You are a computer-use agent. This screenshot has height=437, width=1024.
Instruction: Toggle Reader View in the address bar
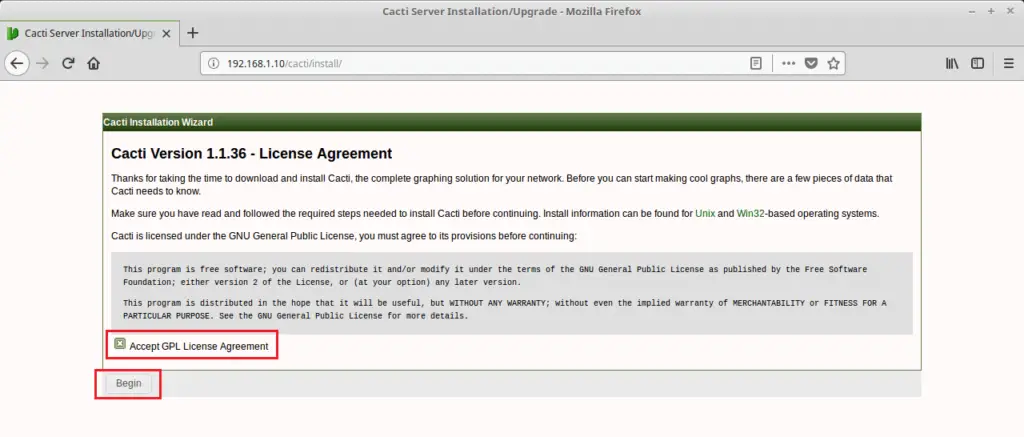[756, 63]
